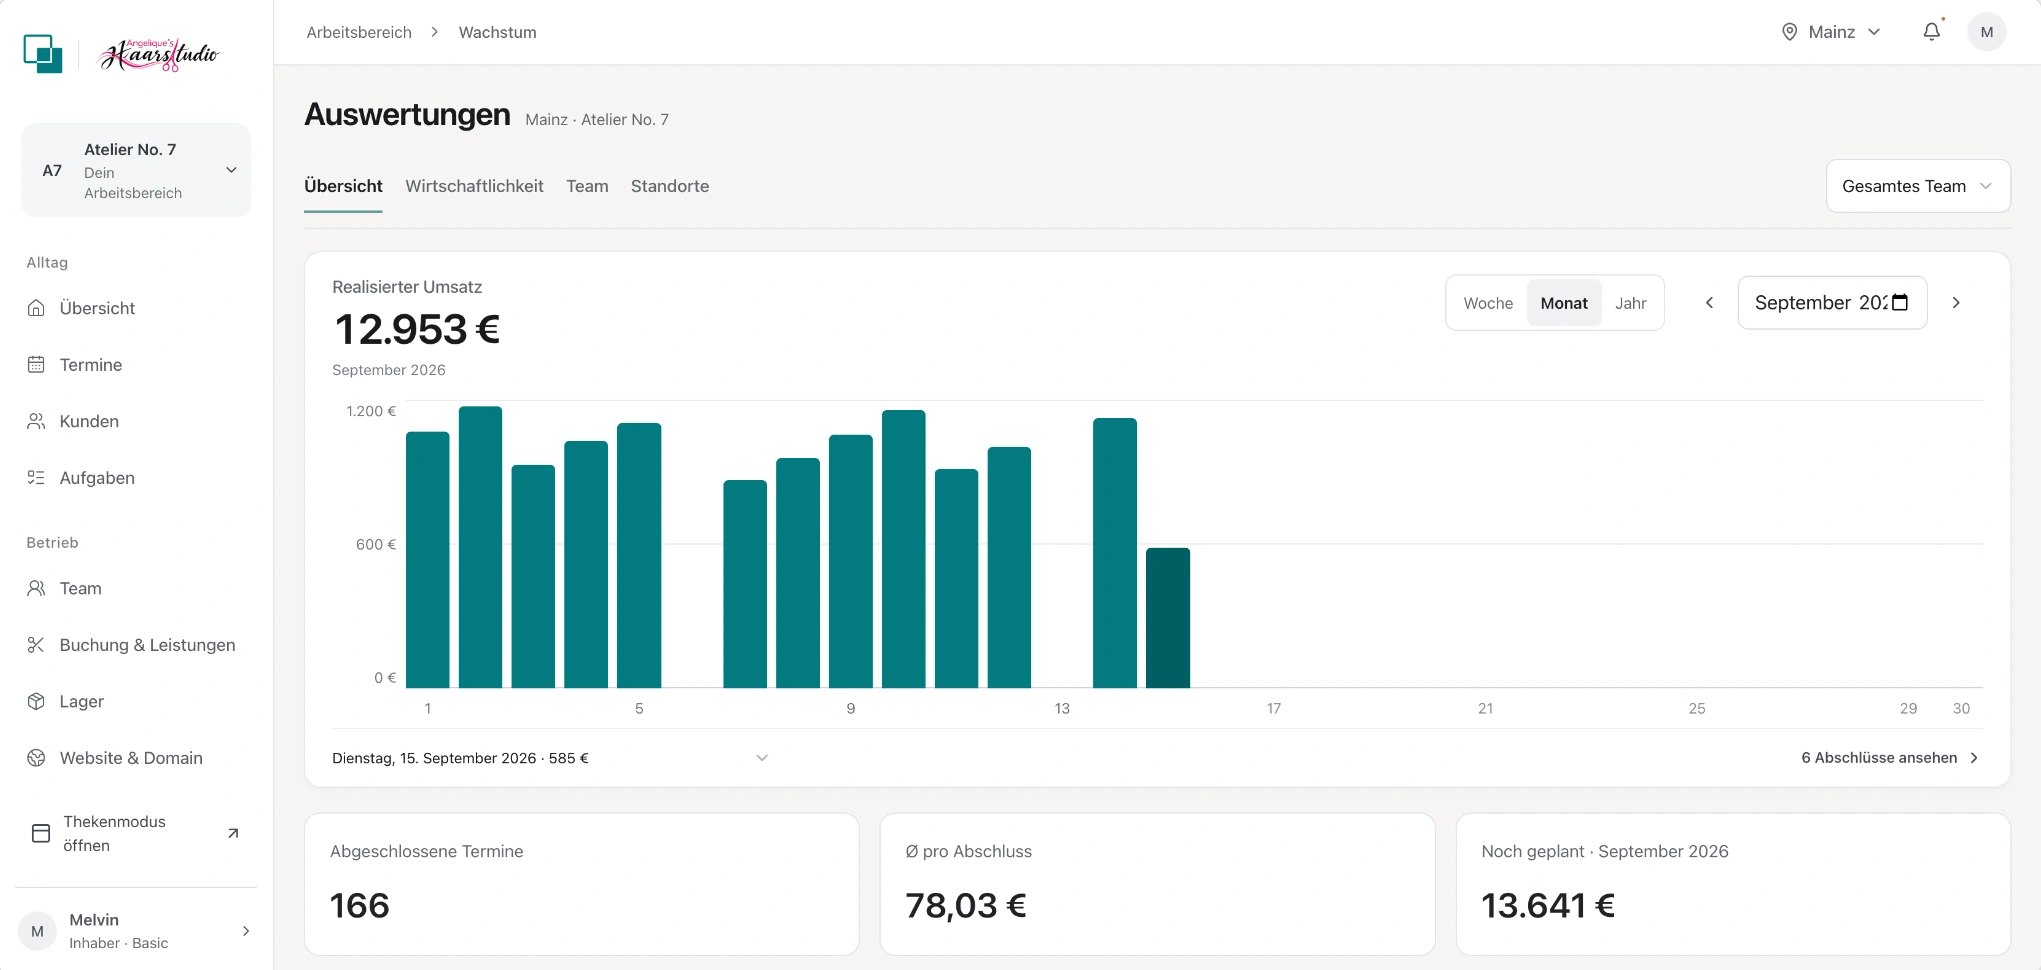Go to next month arrow
Viewport: 2041px width, 970px height.
point(1956,303)
